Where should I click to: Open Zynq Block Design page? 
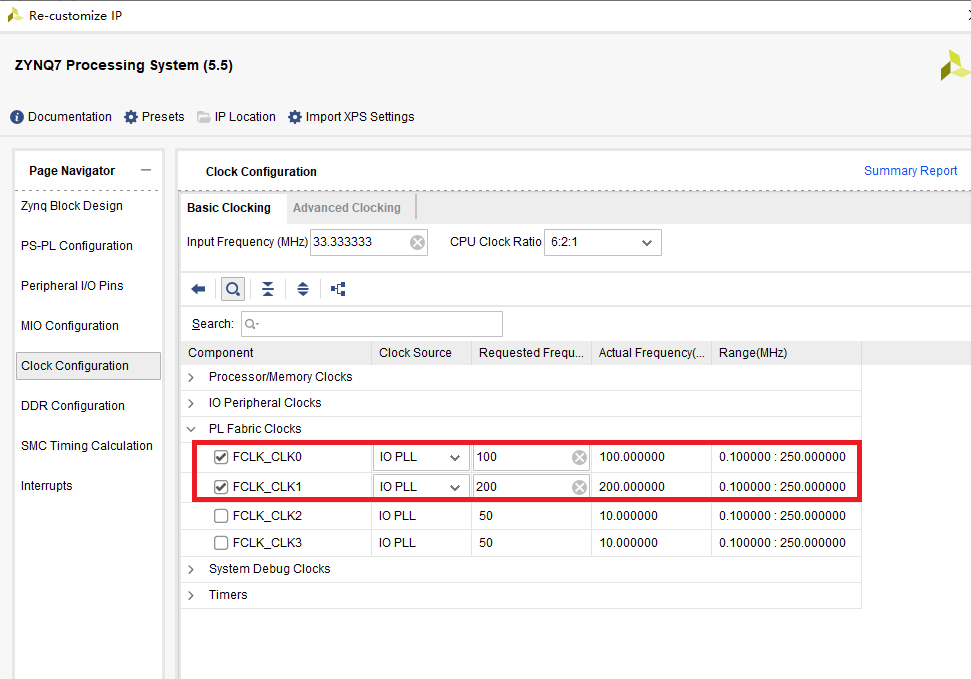(72, 206)
